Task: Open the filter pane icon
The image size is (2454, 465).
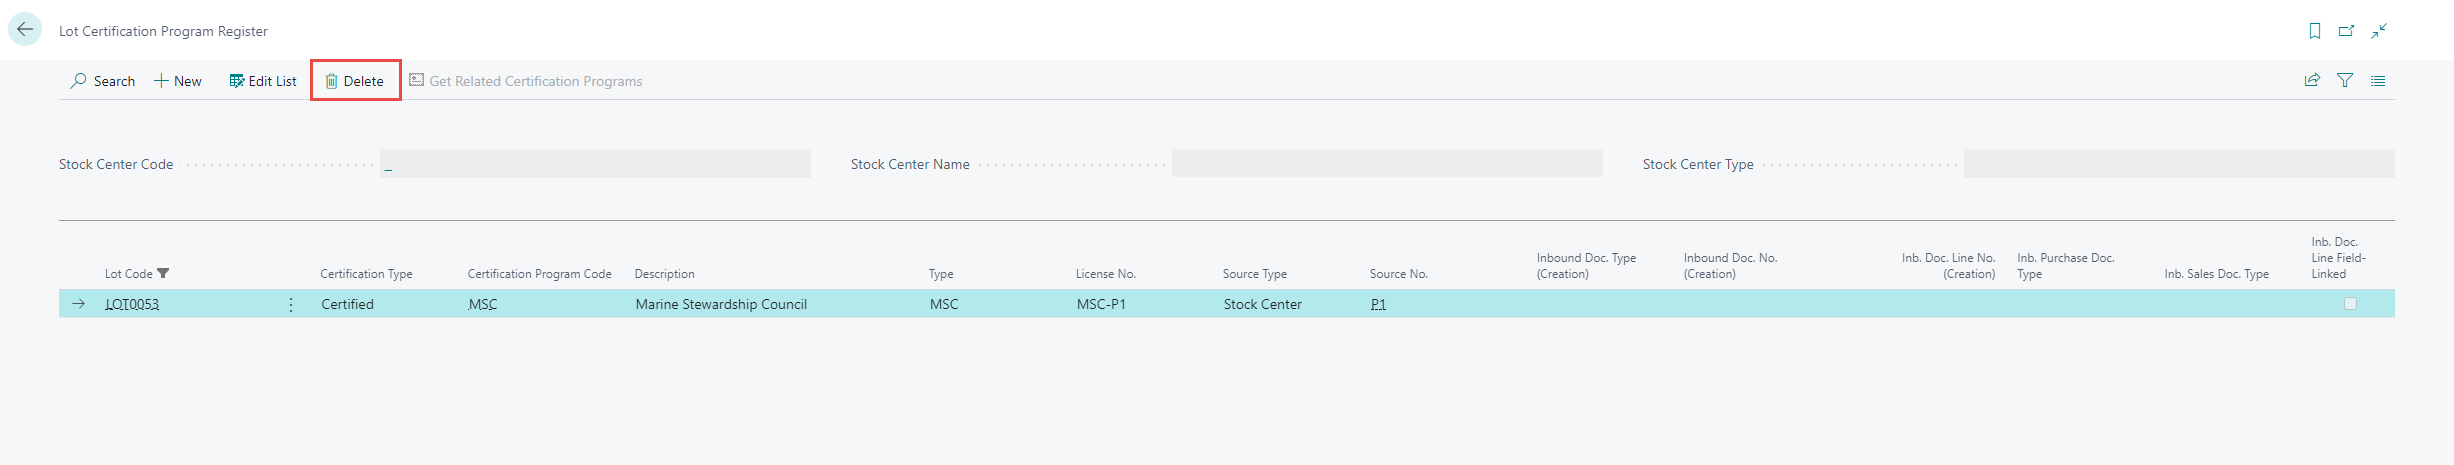Action: point(2345,81)
